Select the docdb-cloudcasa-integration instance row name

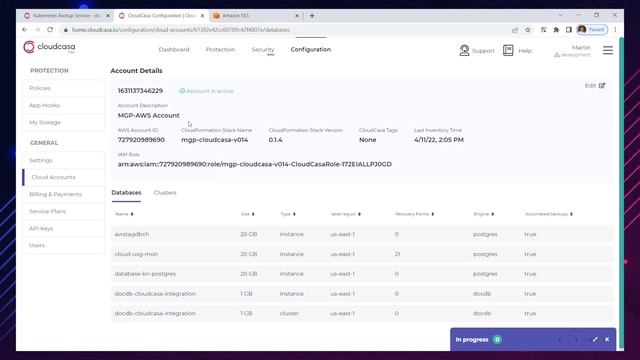pos(155,293)
